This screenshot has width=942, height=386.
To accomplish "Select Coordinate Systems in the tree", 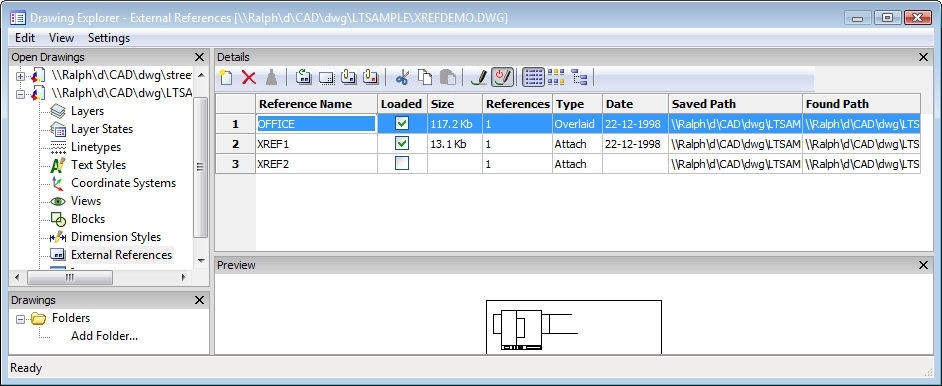I will point(123,183).
